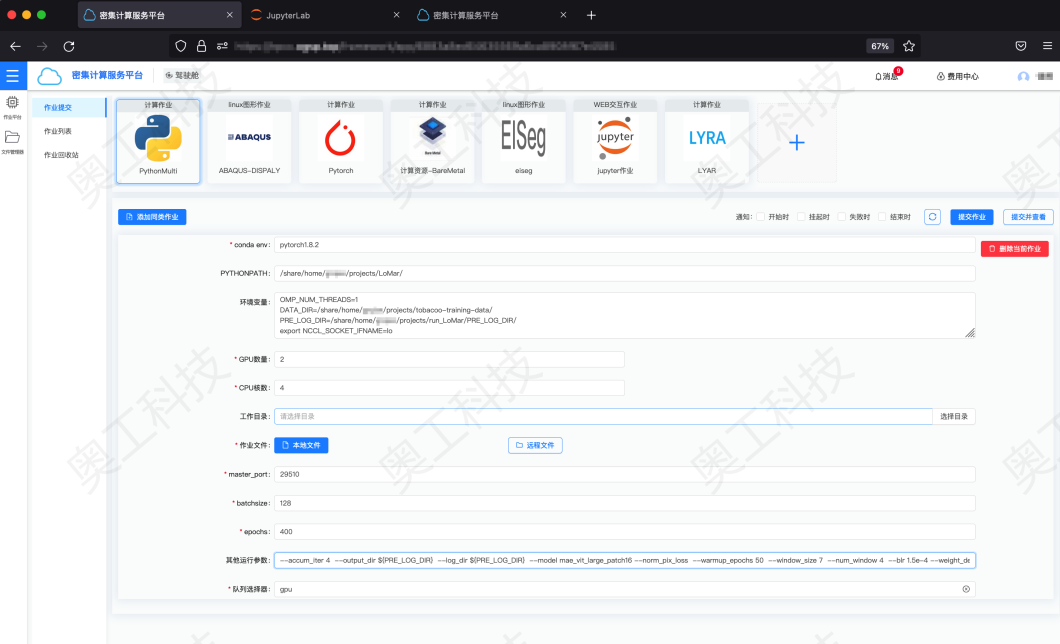The image size is (1060, 644).
Task: Click into the 工作目录 field
Action: coord(604,416)
